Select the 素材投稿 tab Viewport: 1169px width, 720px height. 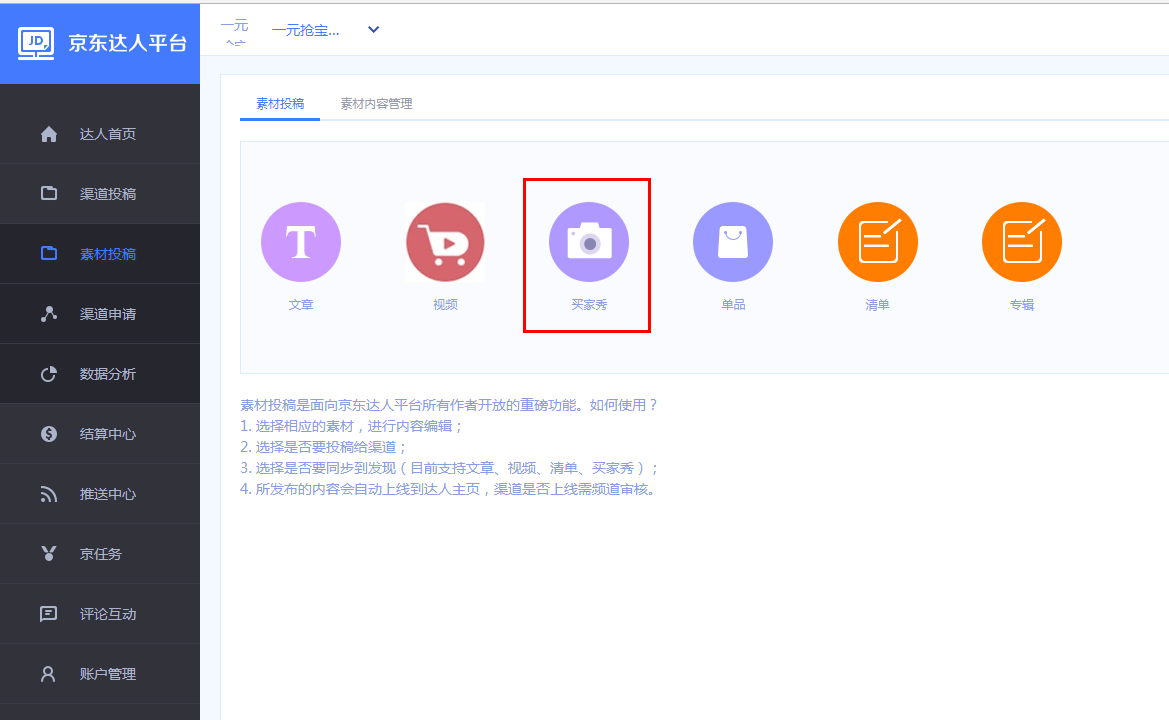(x=280, y=104)
